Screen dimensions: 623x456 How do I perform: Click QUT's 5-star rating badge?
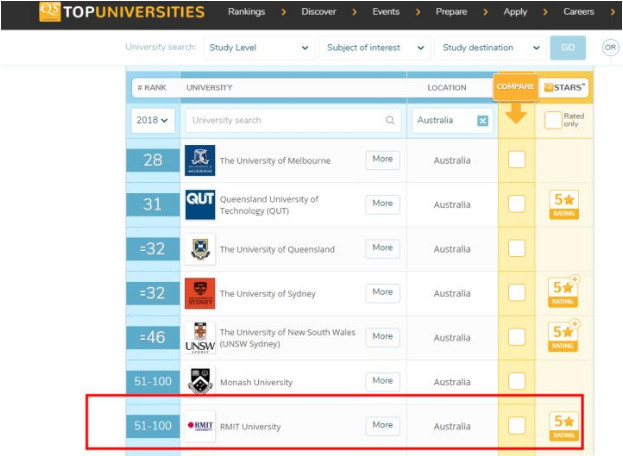[564, 205]
